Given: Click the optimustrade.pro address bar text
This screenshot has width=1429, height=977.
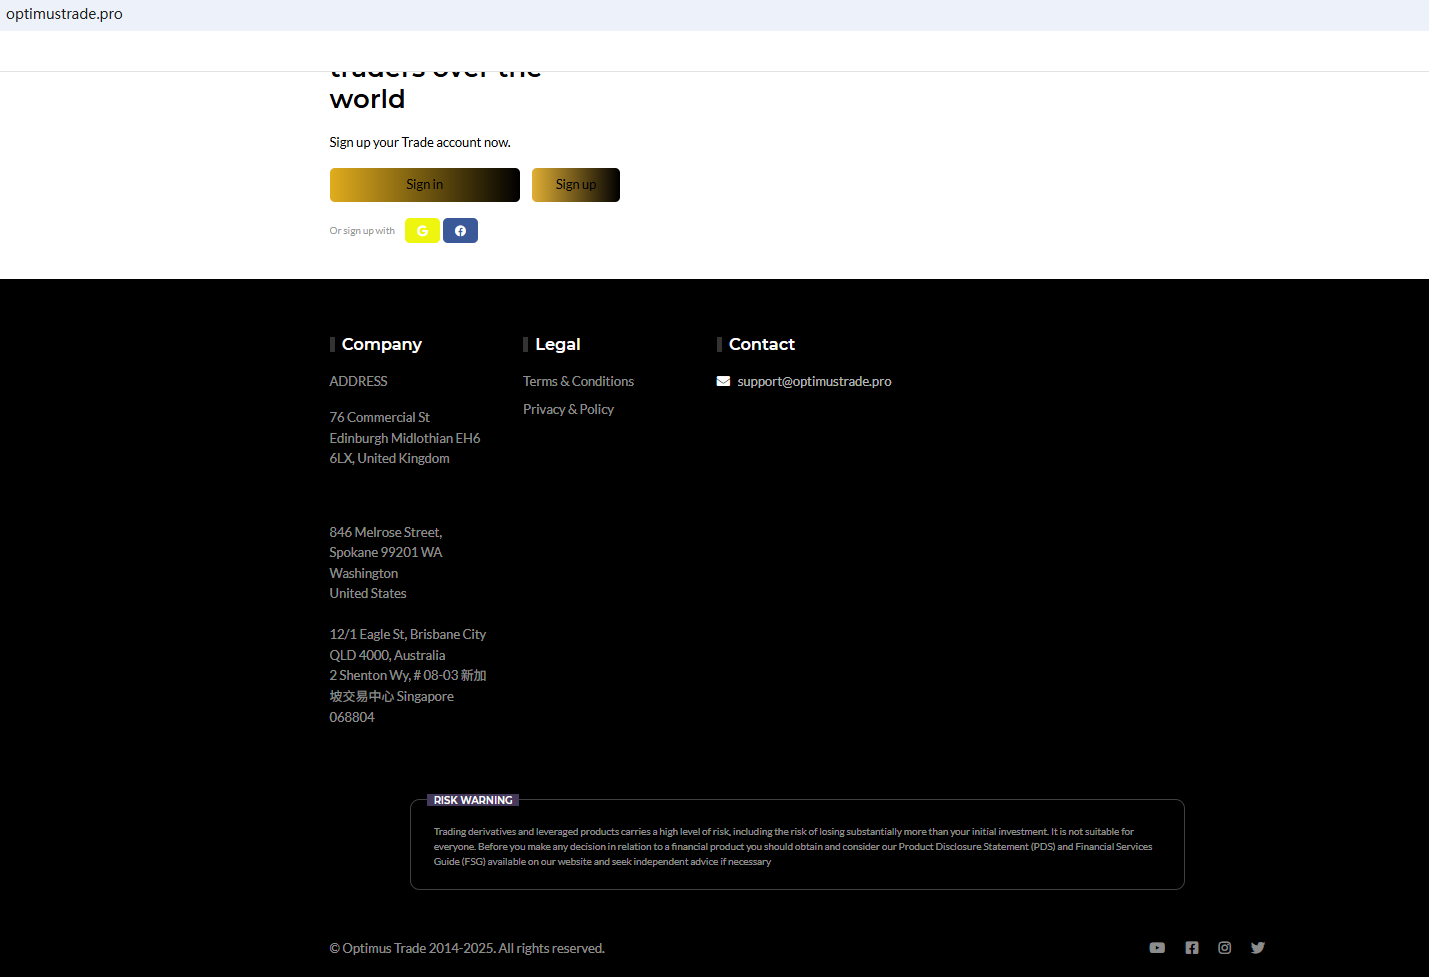Looking at the screenshot, I should 64,14.
